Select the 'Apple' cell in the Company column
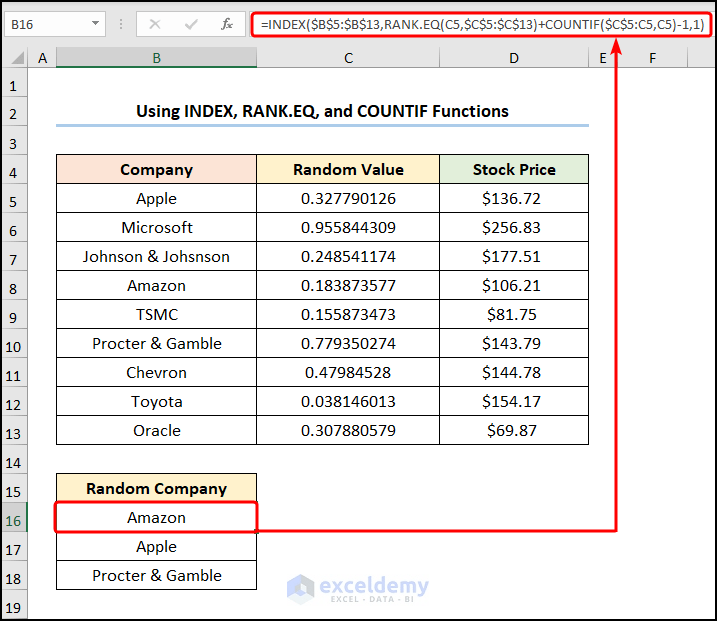The width and height of the screenshot is (717, 621). pyautogui.click(x=156, y=198)
